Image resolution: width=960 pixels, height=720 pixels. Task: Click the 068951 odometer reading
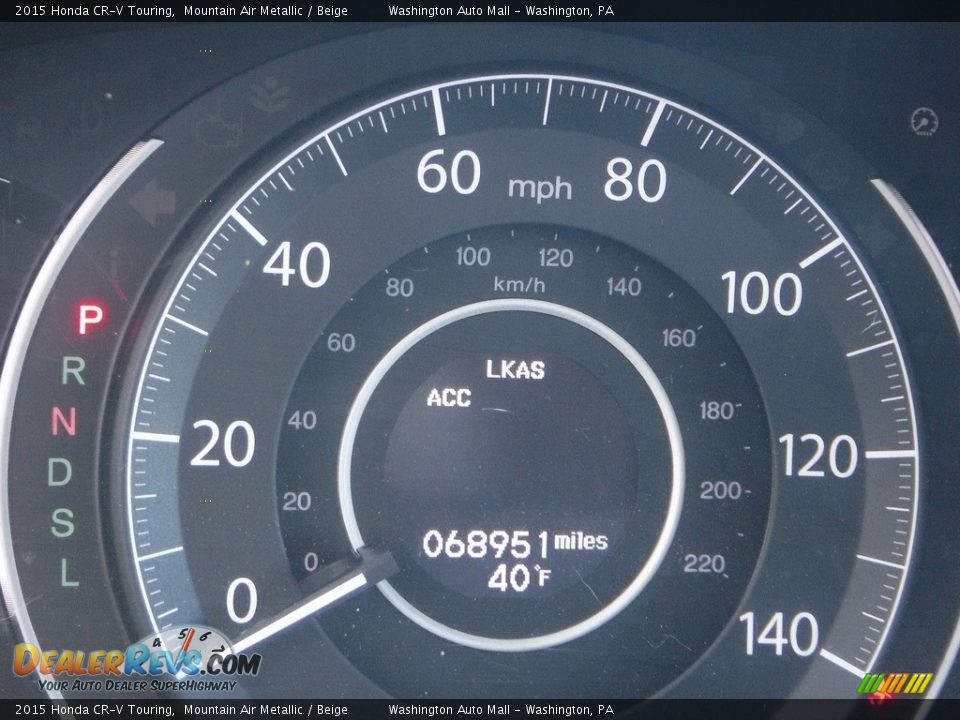point(486,544)
